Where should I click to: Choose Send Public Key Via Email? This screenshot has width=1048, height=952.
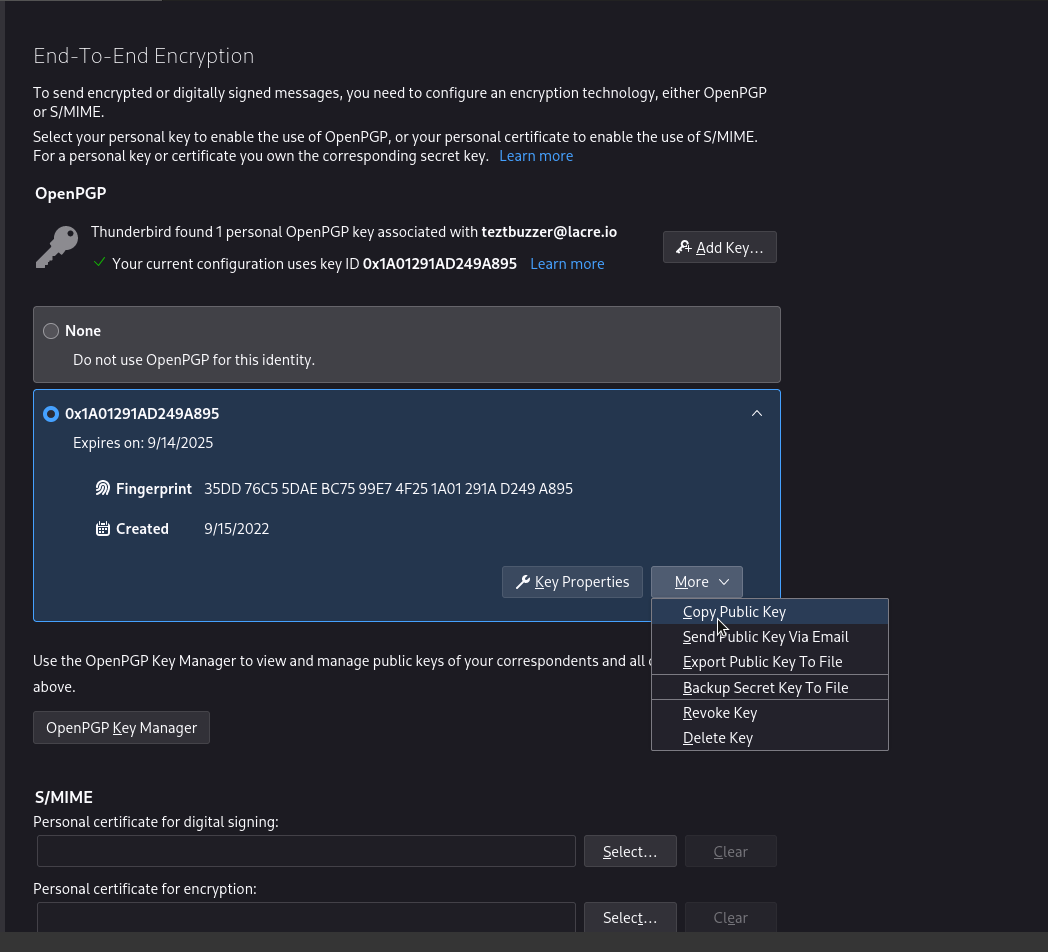tap(770, 636)
